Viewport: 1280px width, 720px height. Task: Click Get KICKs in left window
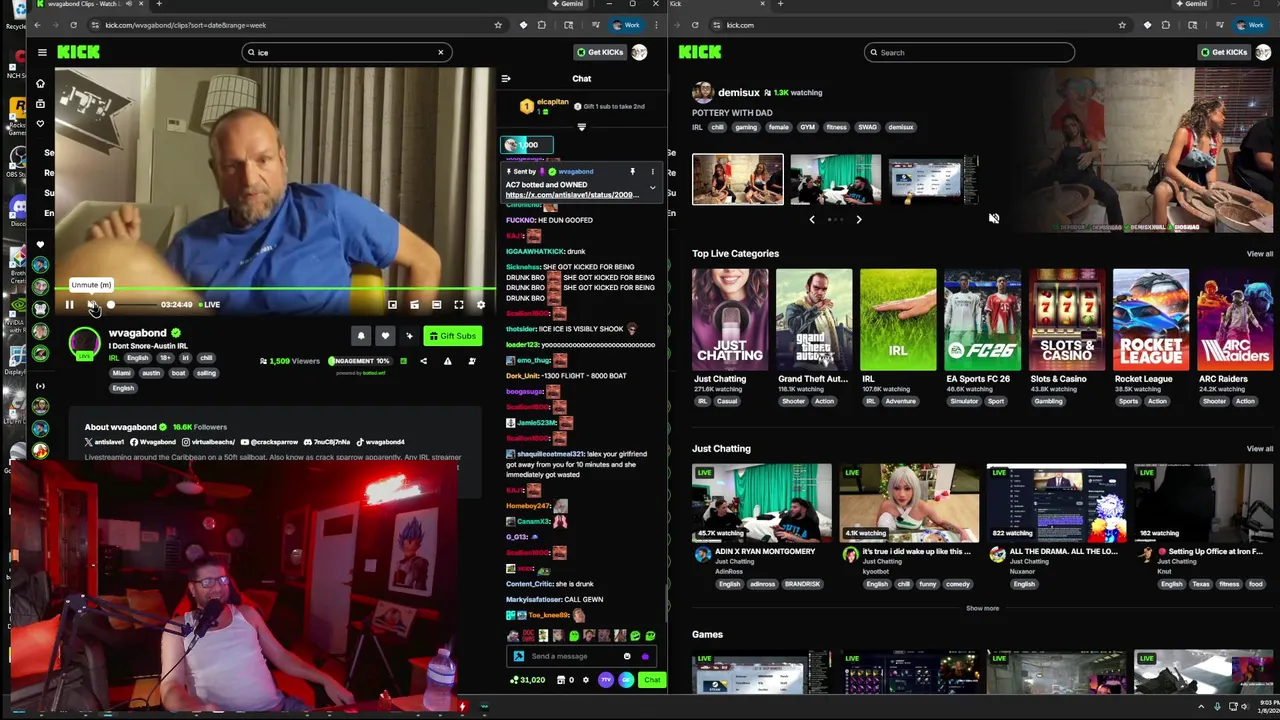pyautogui.click(x=600, y=52)
